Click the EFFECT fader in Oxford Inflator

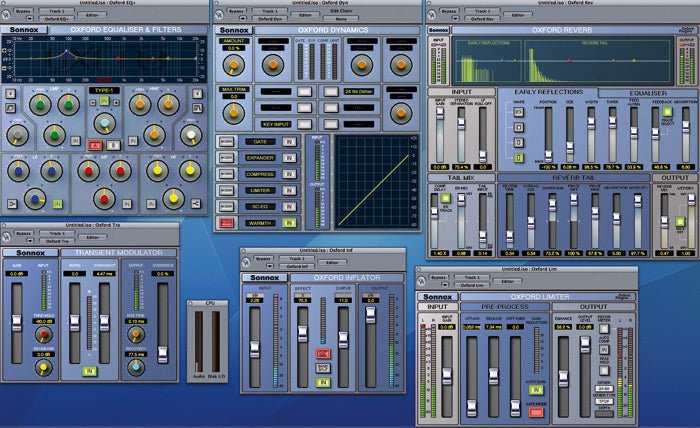coord(303,333)
